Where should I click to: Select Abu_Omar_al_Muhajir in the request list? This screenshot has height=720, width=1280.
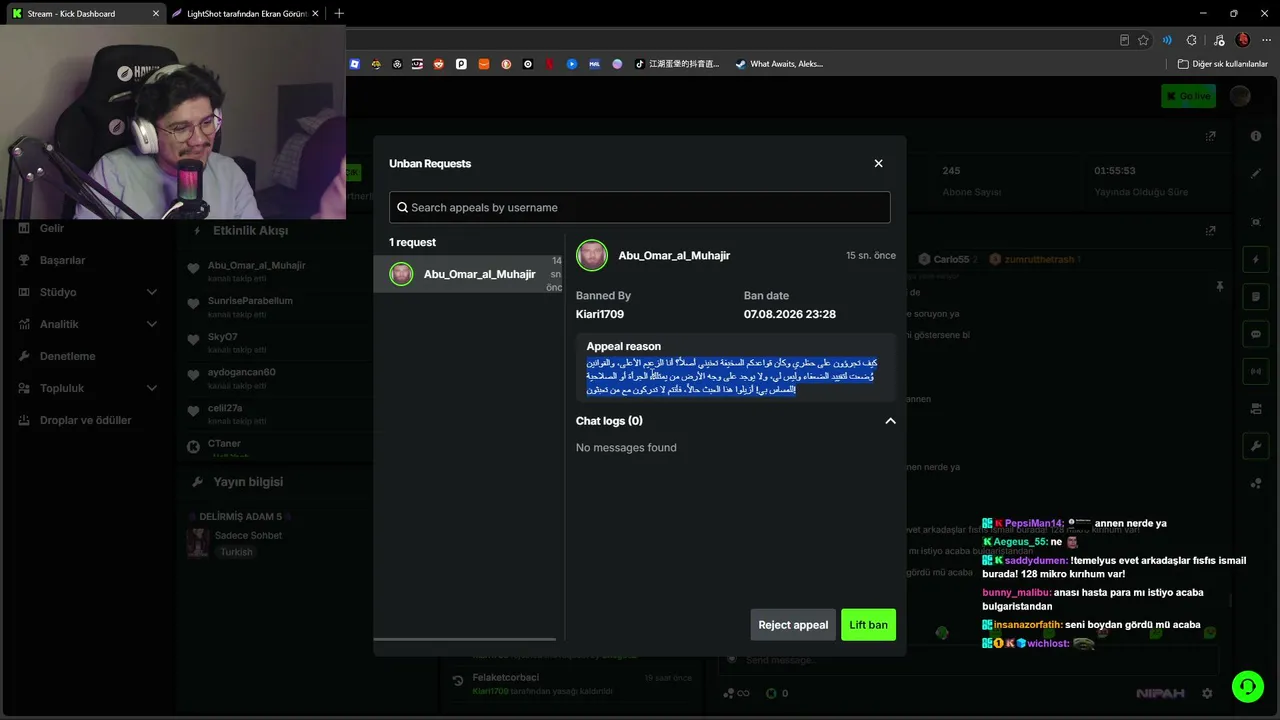(x=469, y=274)
